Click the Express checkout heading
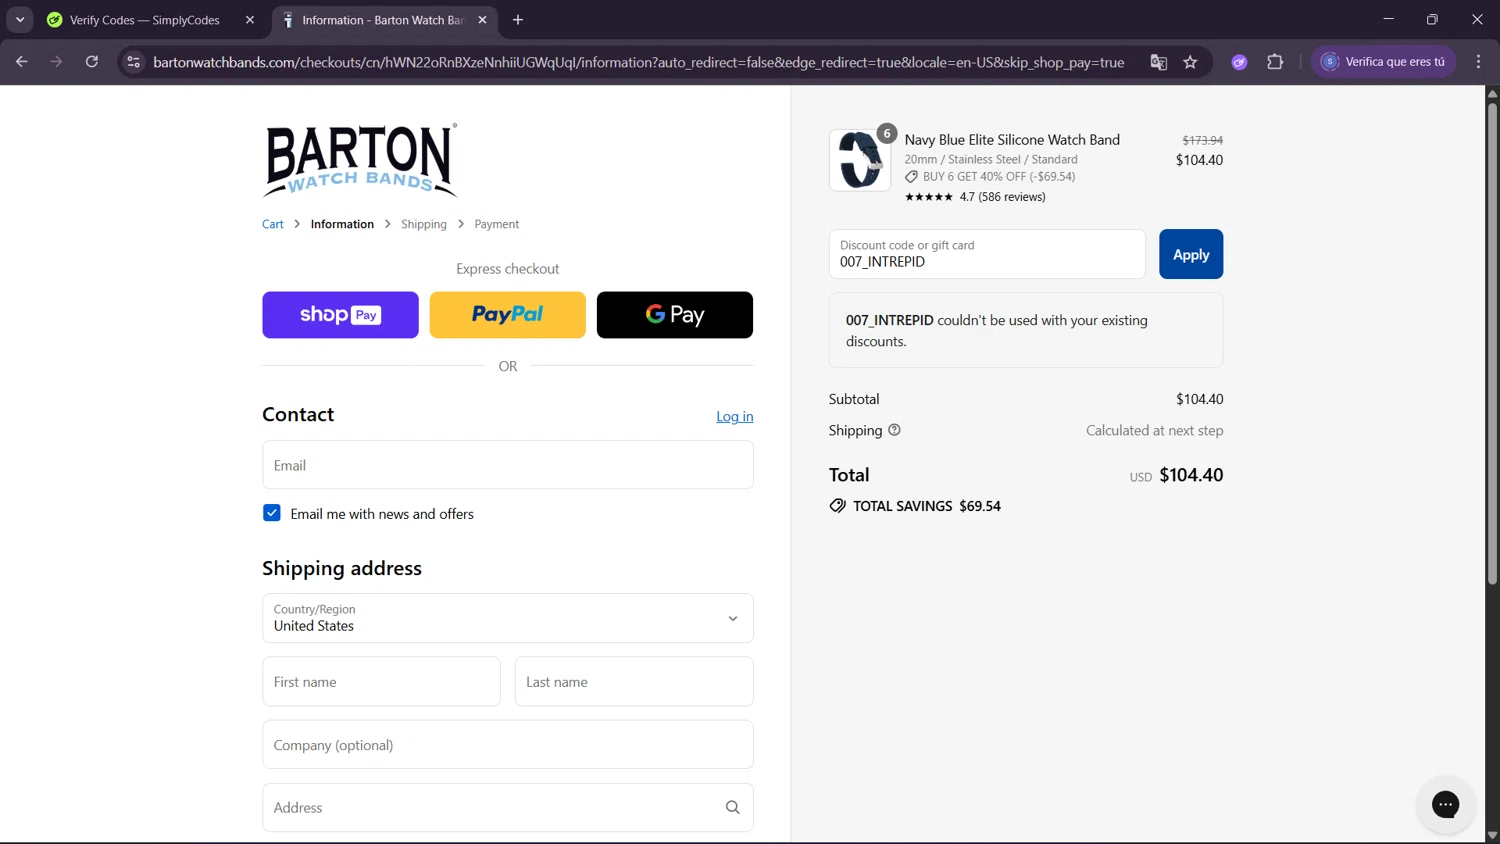Screen dimensions: 1500x844 click(x=508, y=269)
